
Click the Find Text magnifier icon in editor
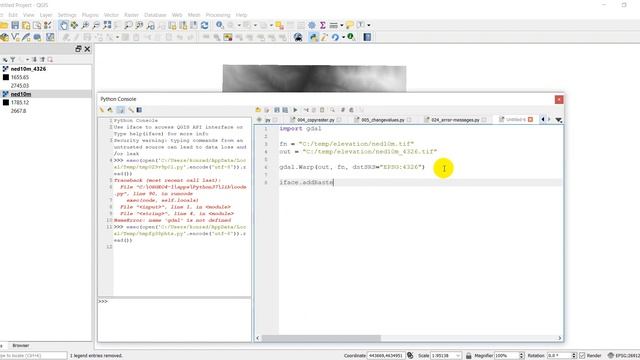pos(333,110)
